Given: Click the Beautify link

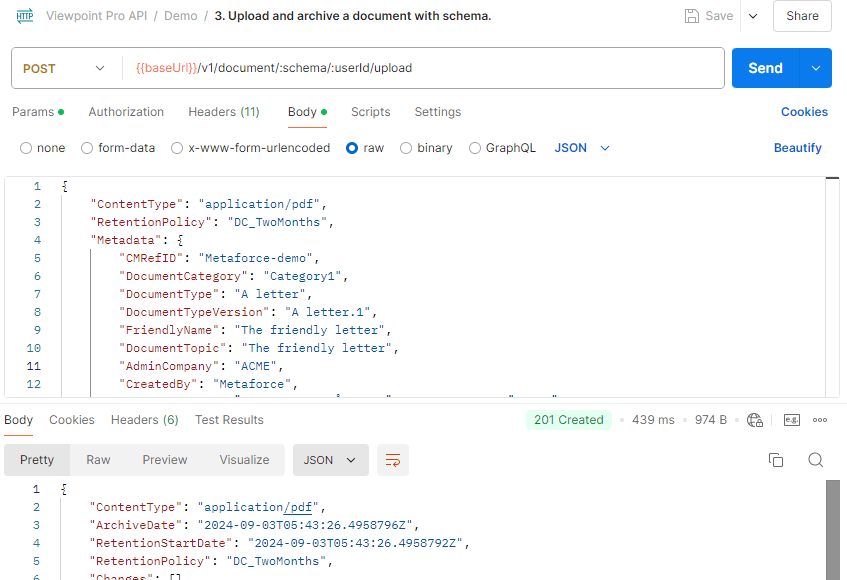Looking at the screenshot, I should [797, 148].
